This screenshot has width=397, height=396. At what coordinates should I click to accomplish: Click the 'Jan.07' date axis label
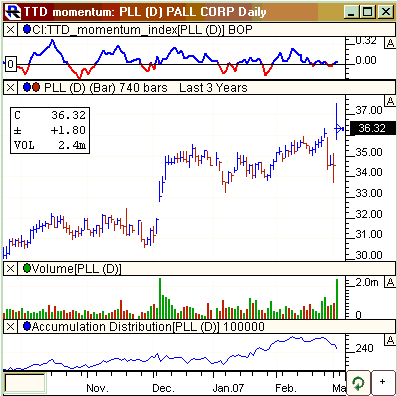coord(228,388)
